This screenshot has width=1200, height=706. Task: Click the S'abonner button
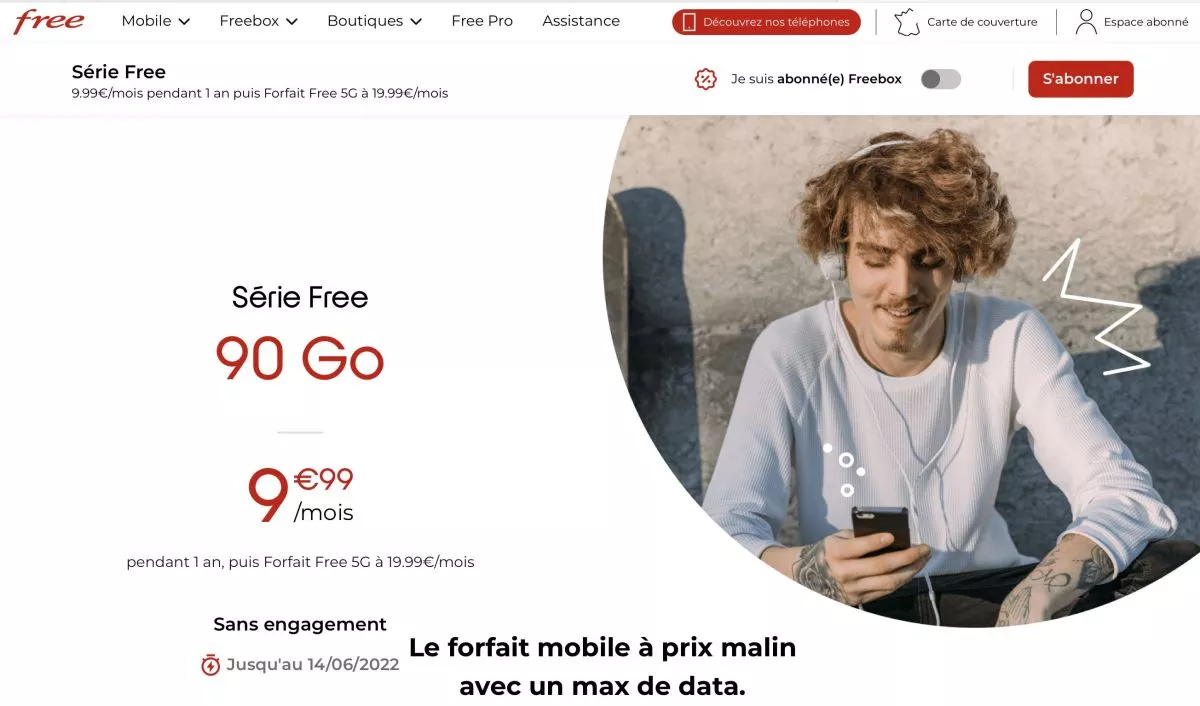(1081, 79)
